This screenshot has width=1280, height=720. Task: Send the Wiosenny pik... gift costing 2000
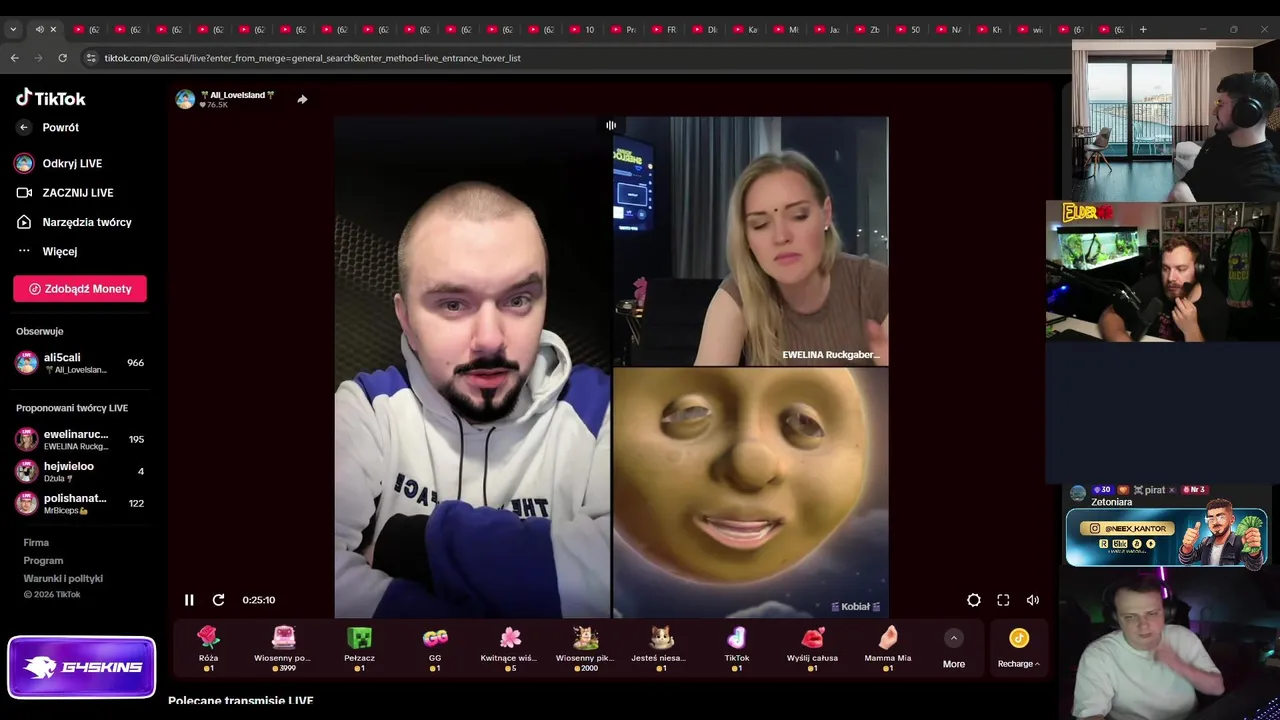click(x=585, y=648)
